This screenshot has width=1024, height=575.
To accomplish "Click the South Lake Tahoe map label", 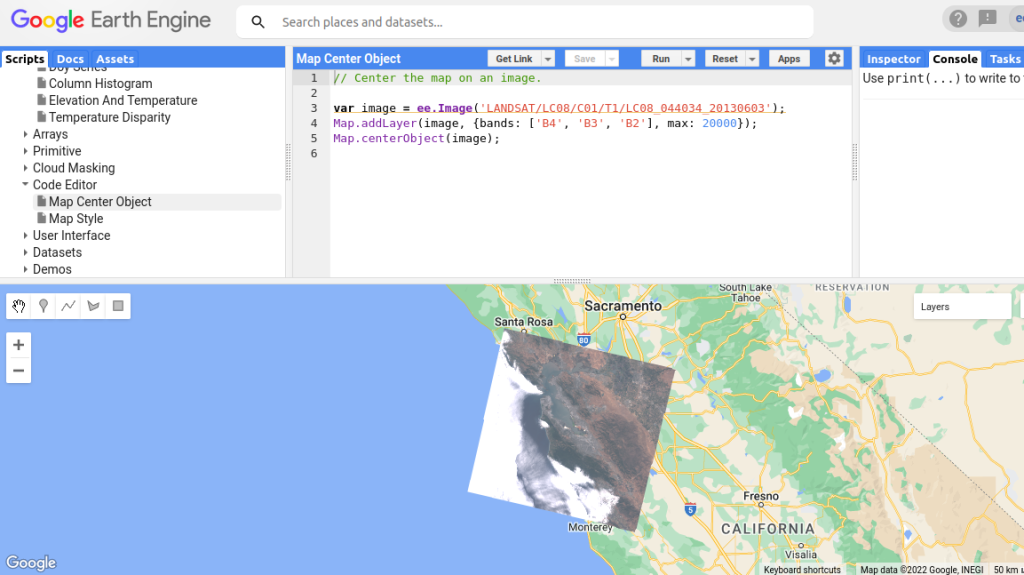I will pyautogui.click(x=745, y=292).
